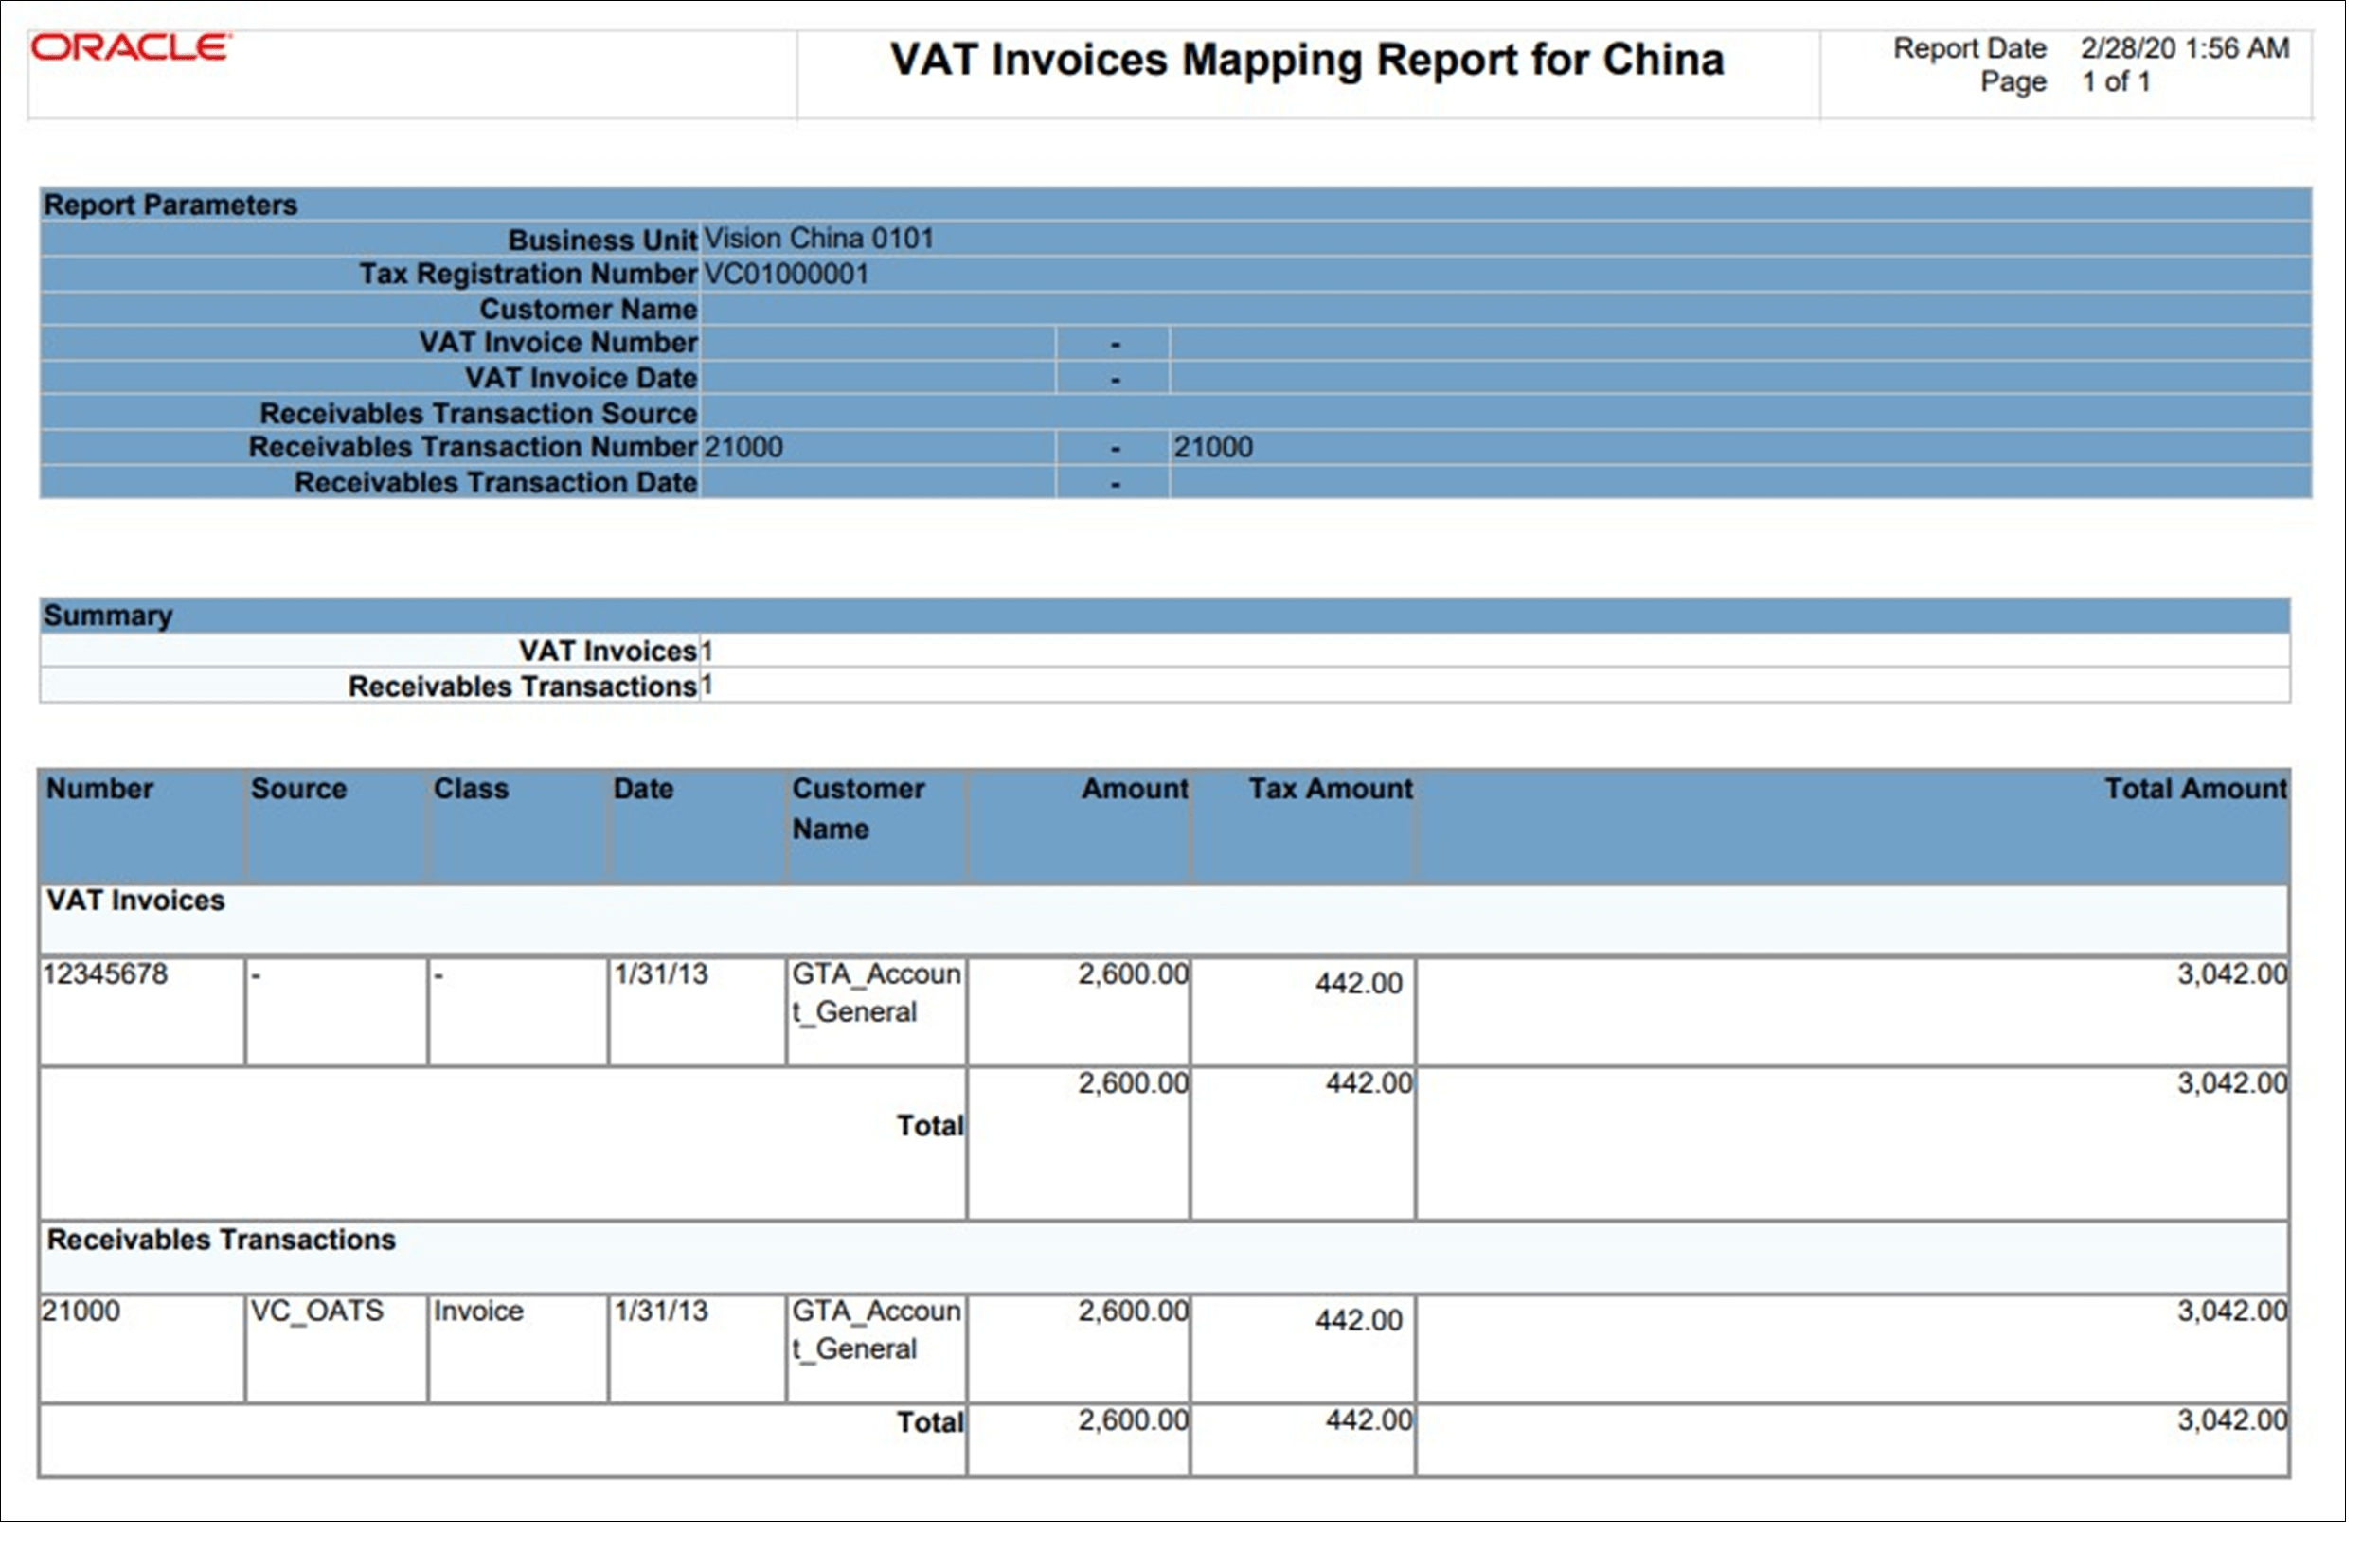Image resolution: width=2380 pixels, height=1553 pixels.
Task: Select Tax Registration Number VC01000001
Action: (790, 274)
